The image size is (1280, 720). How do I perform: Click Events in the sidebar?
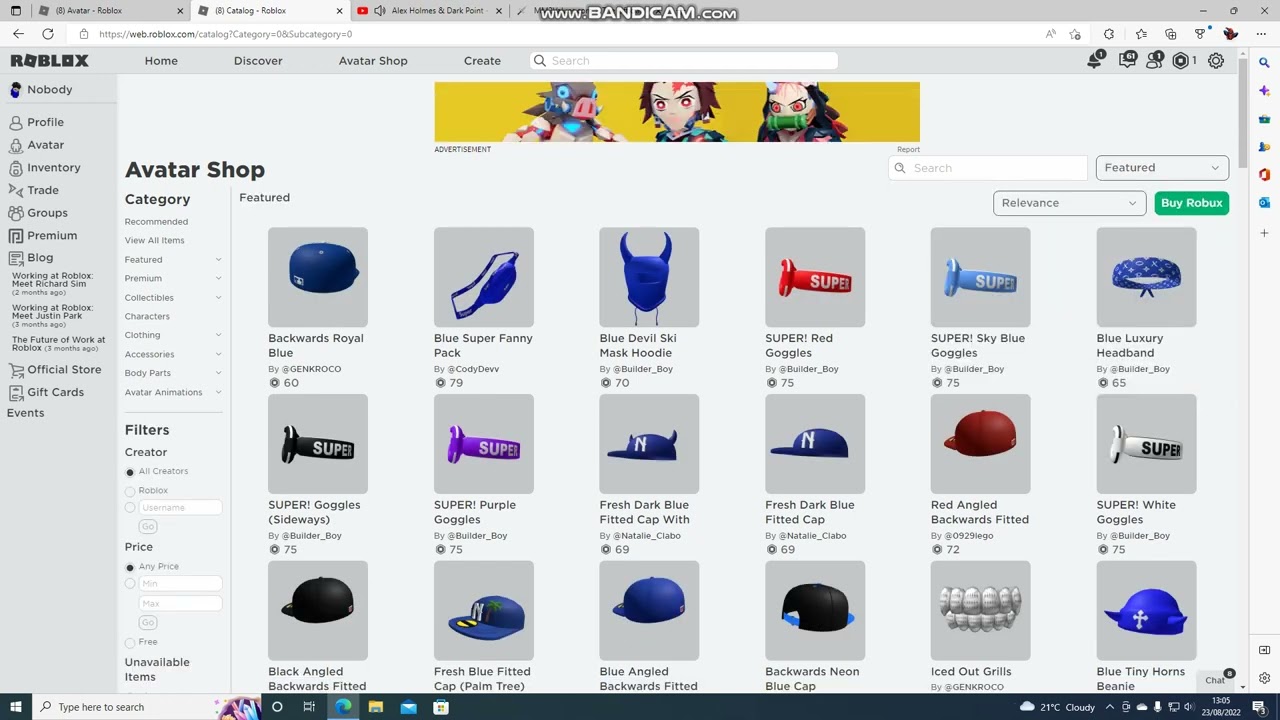(25, 413)
